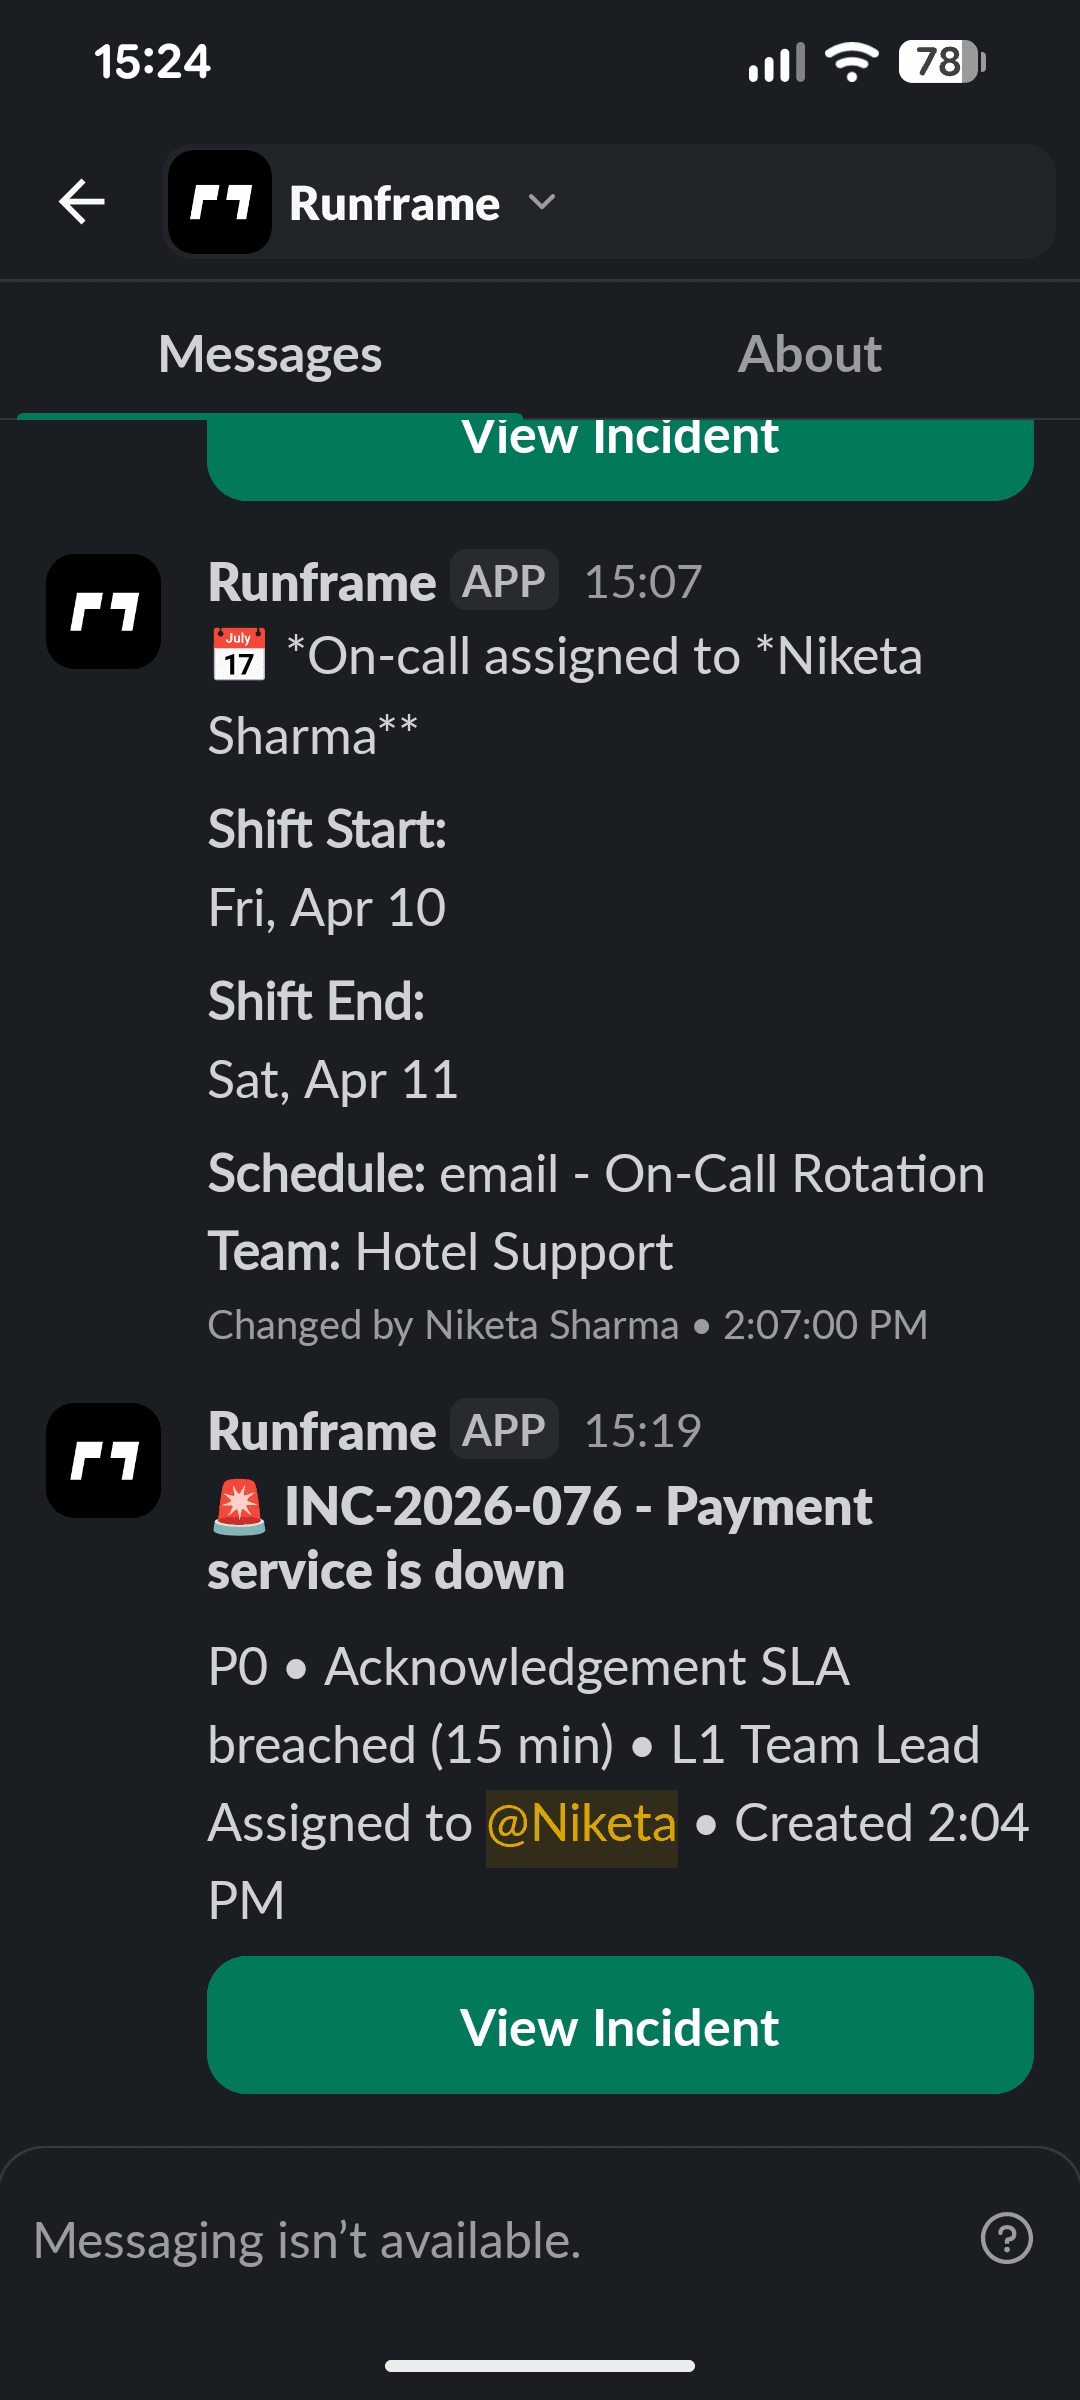
Task: Tap the Runframe app avatar beside the 15:07 message
Action: (x=103, y=612)
